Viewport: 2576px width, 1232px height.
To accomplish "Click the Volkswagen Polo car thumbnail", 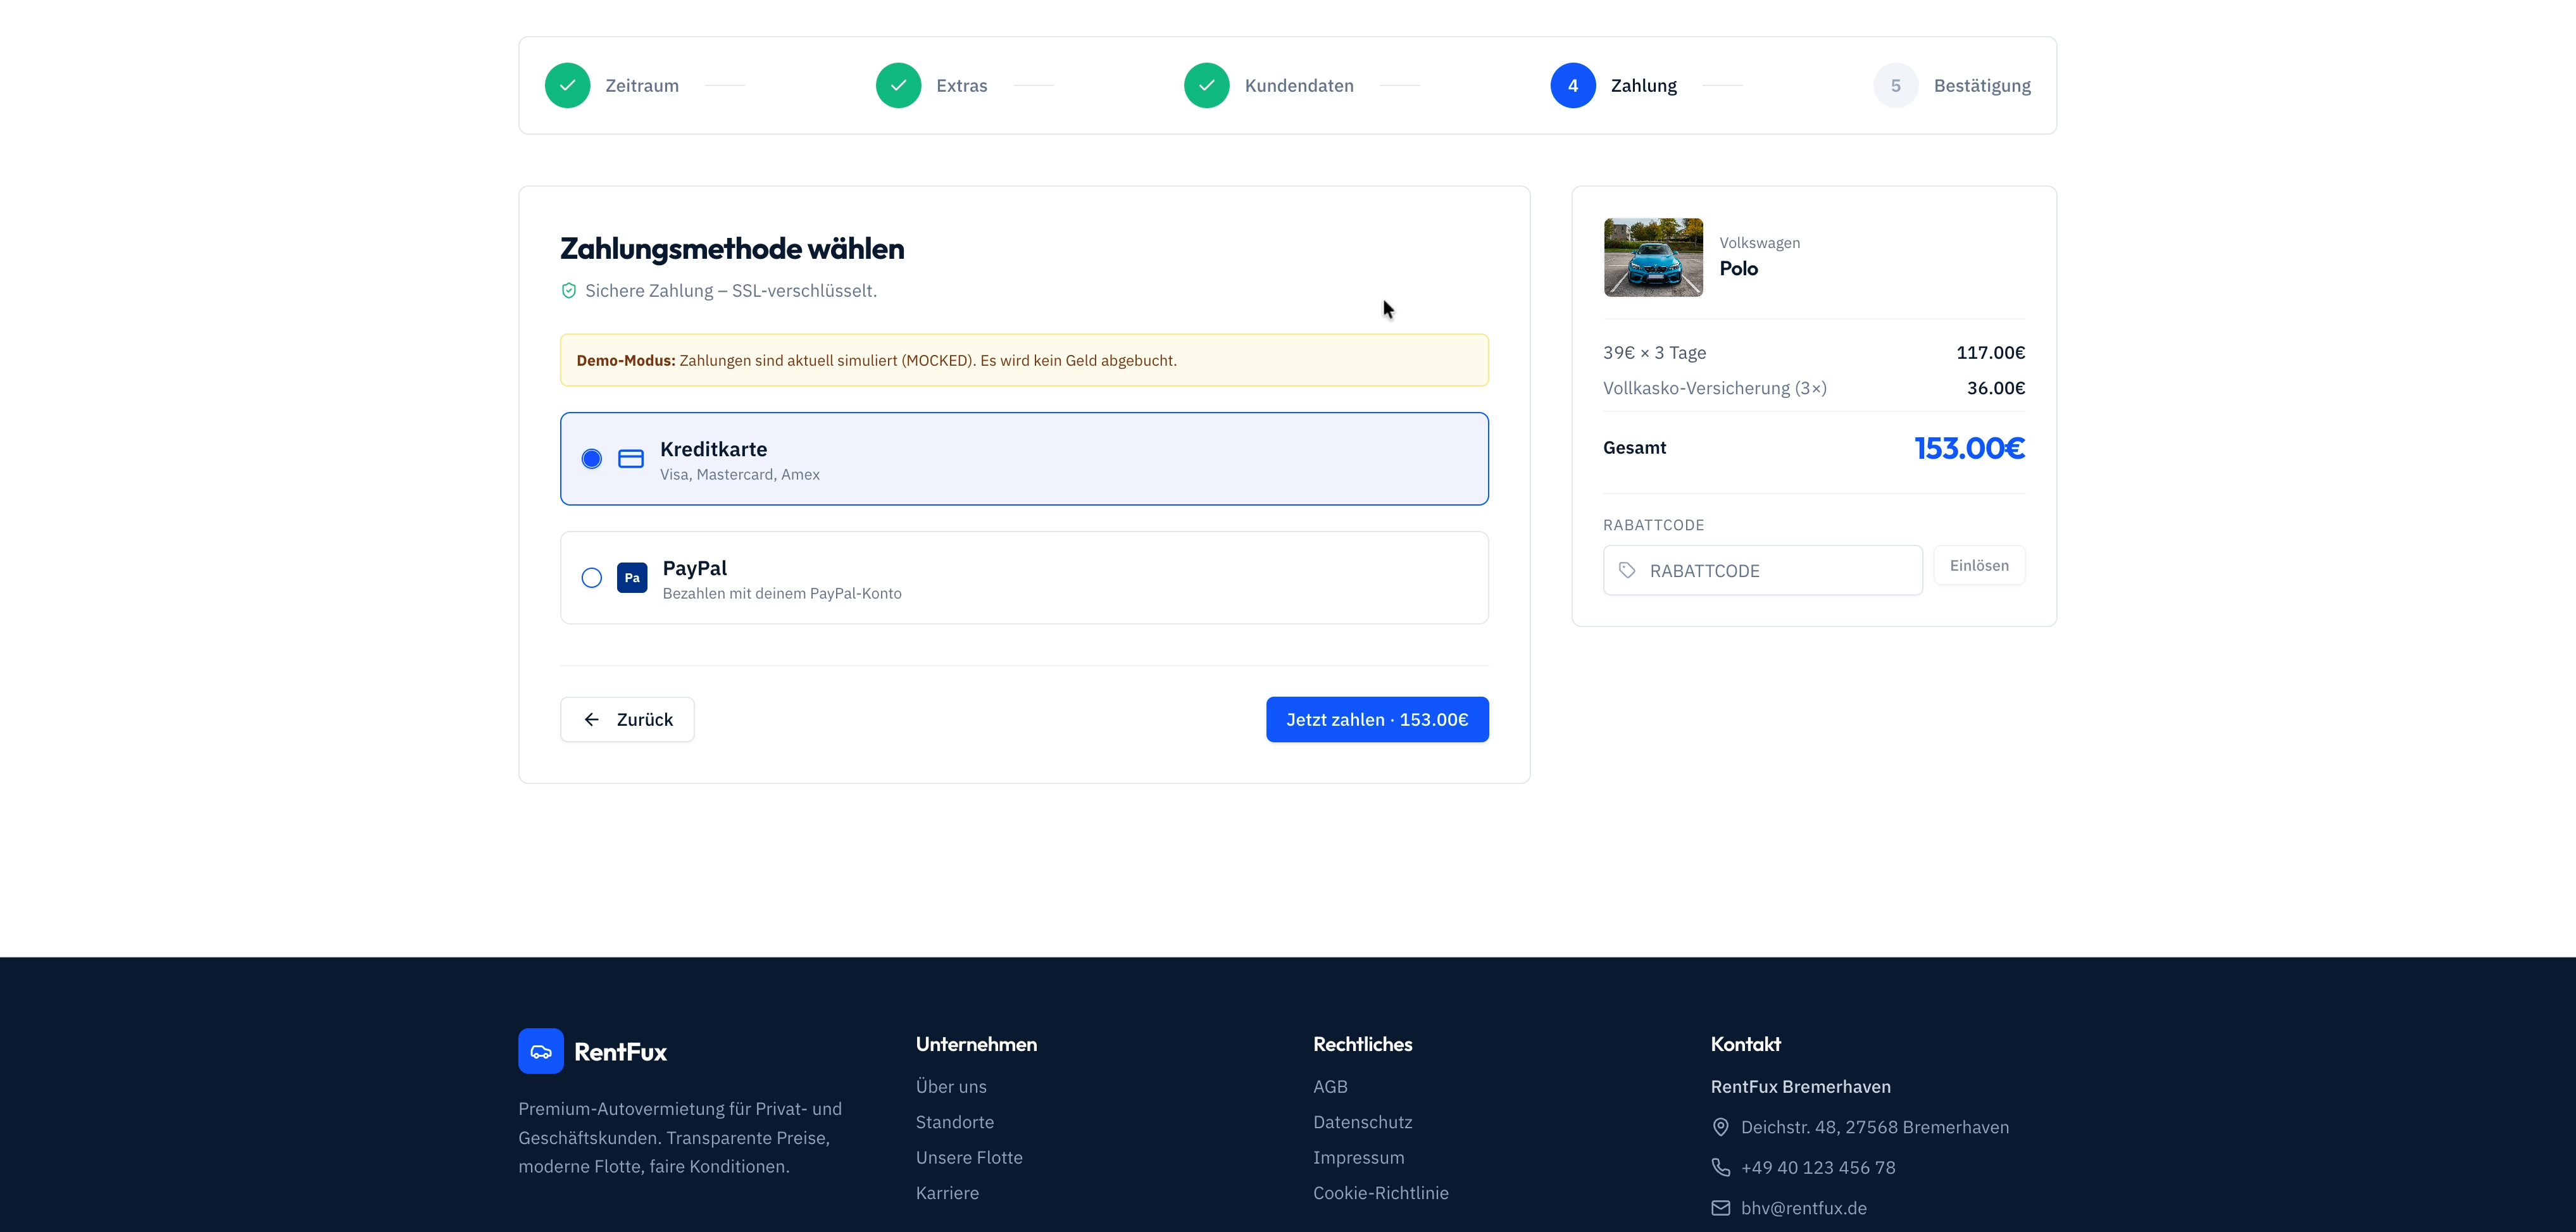I will [x=1653, y=257].
